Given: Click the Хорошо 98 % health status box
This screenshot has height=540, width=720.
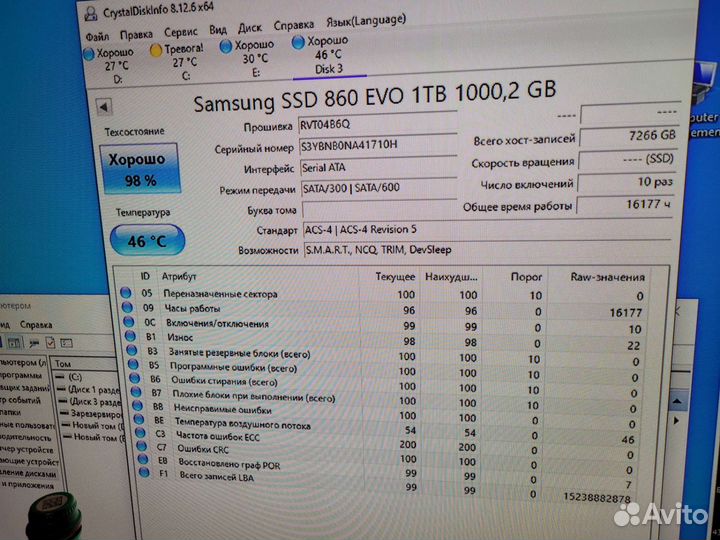Looking at the screenshot, I should coord(140,169).
